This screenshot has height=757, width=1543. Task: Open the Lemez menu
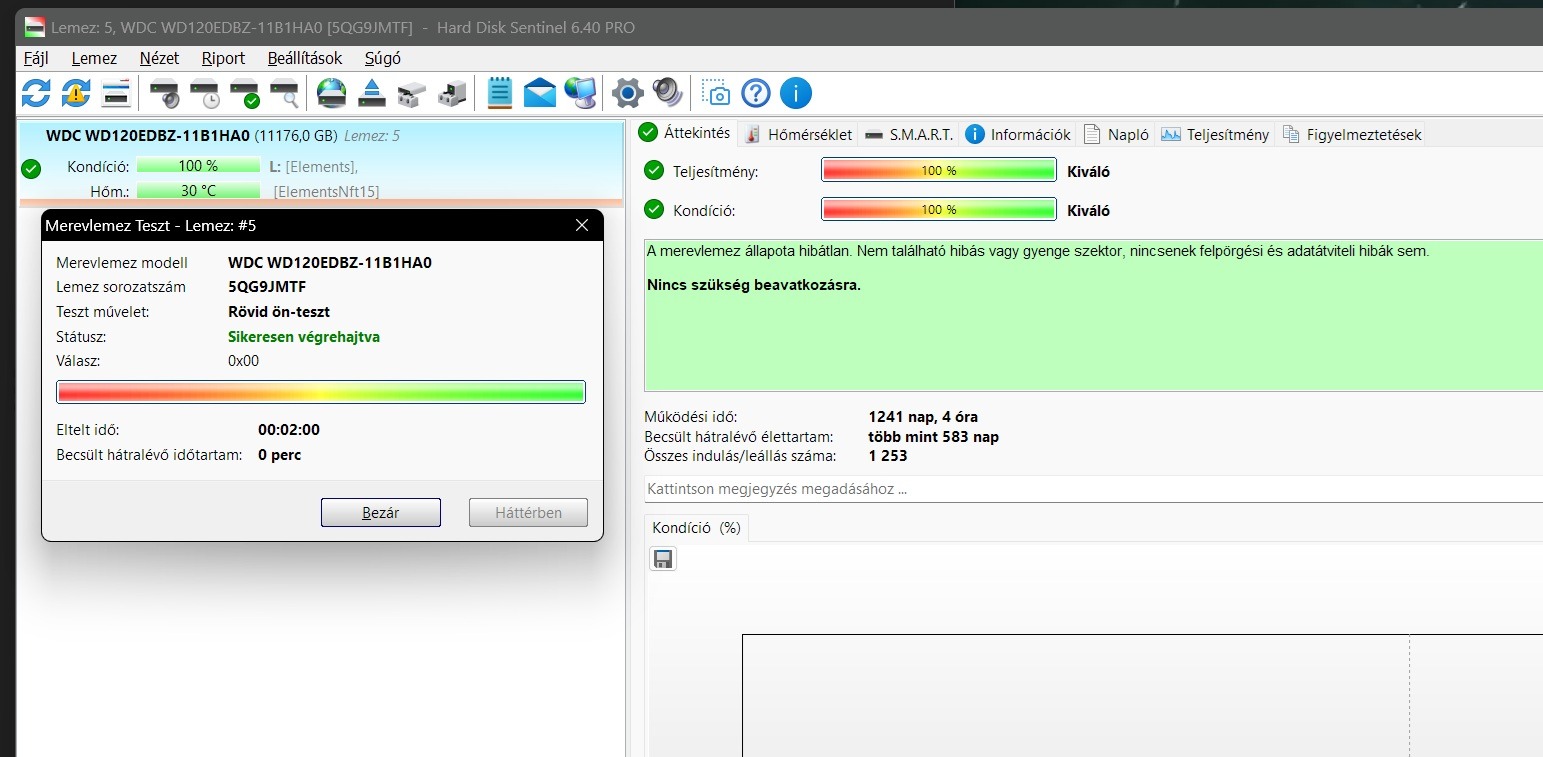pyautogui.click(x=94, y=58)
